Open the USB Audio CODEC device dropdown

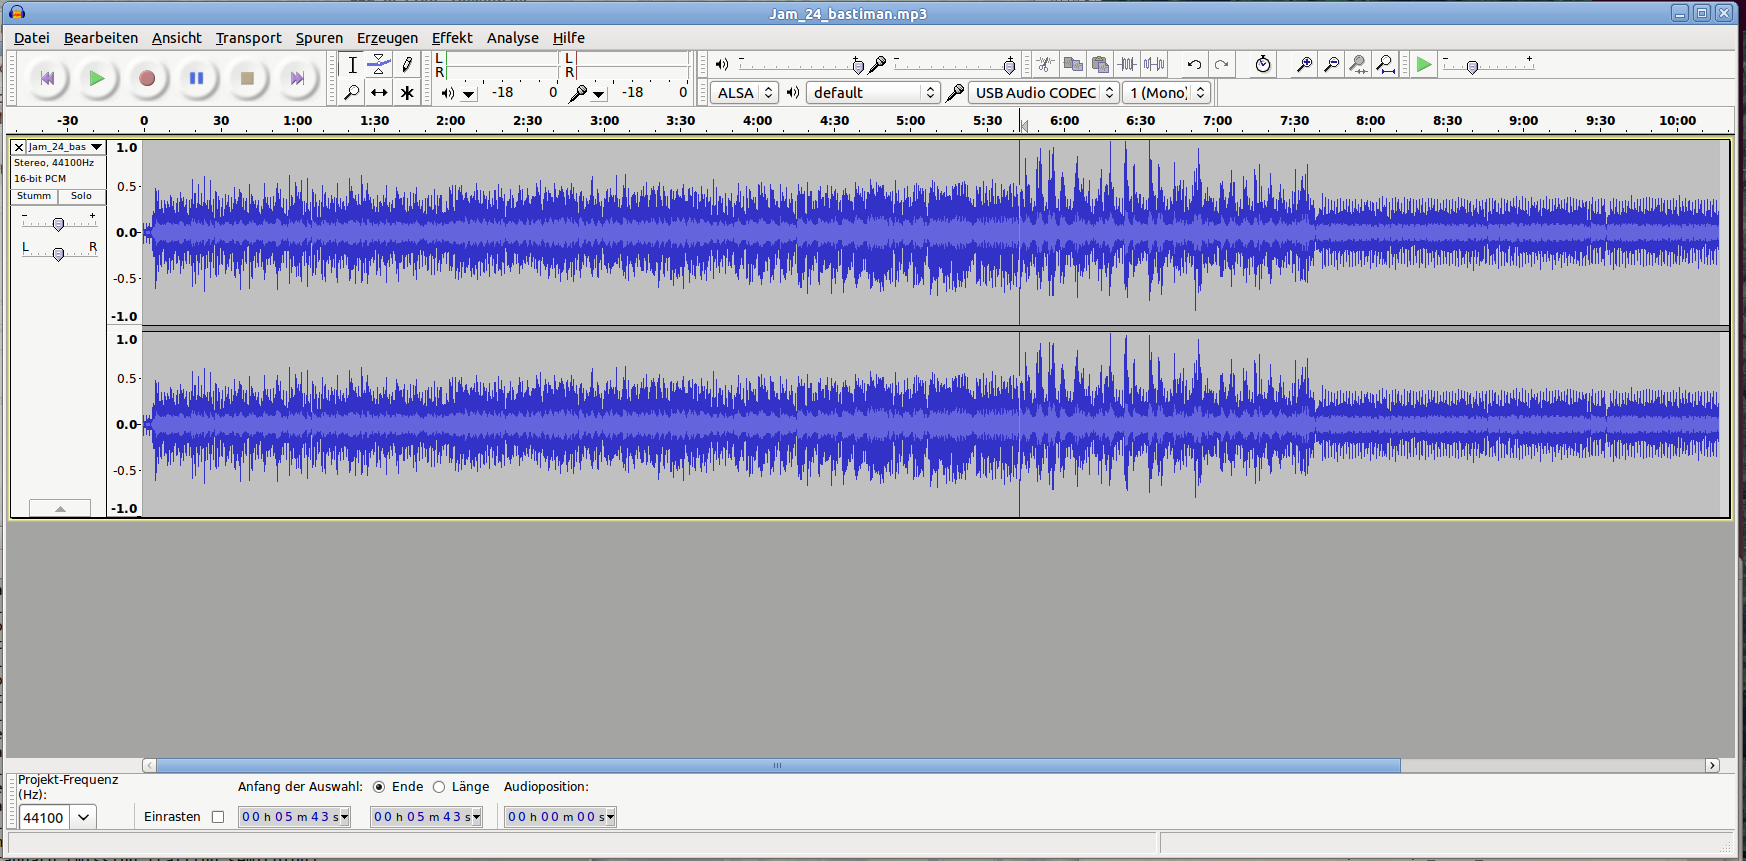pos(1043,93)
